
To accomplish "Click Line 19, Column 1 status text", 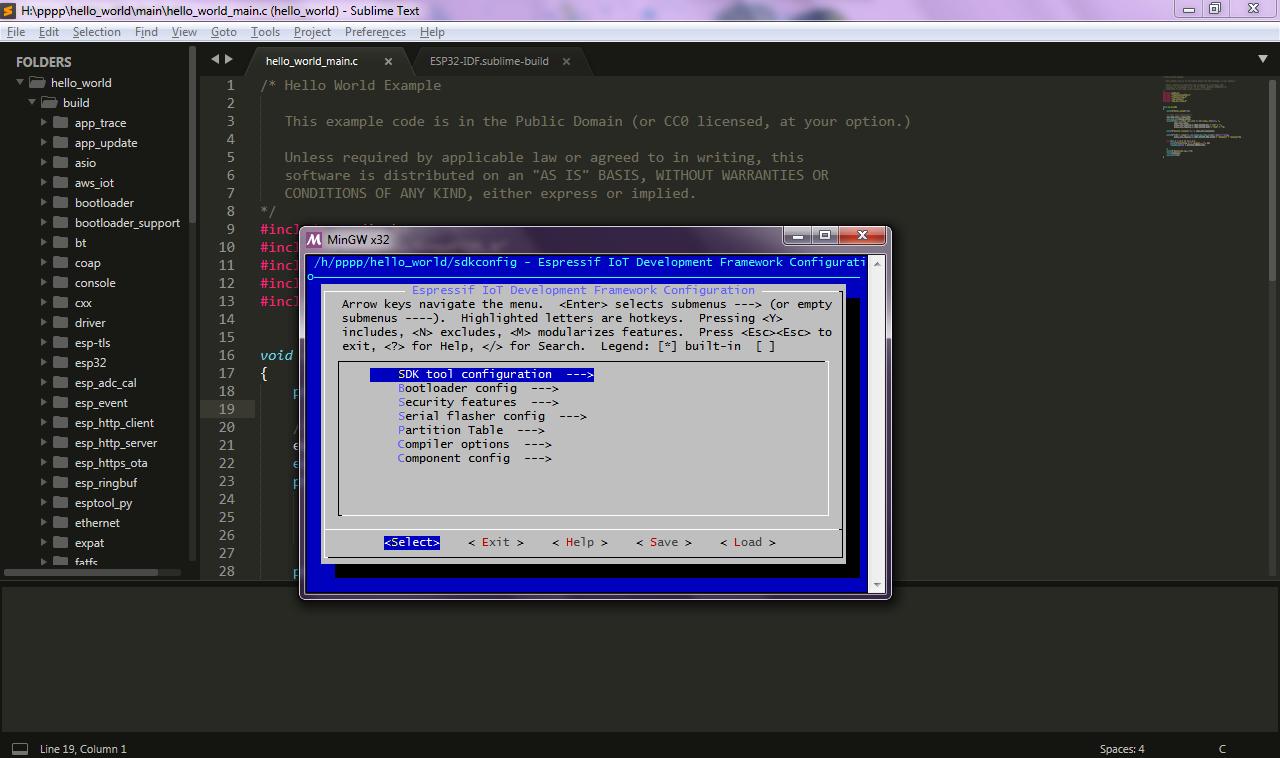I will tap(83, 748).
